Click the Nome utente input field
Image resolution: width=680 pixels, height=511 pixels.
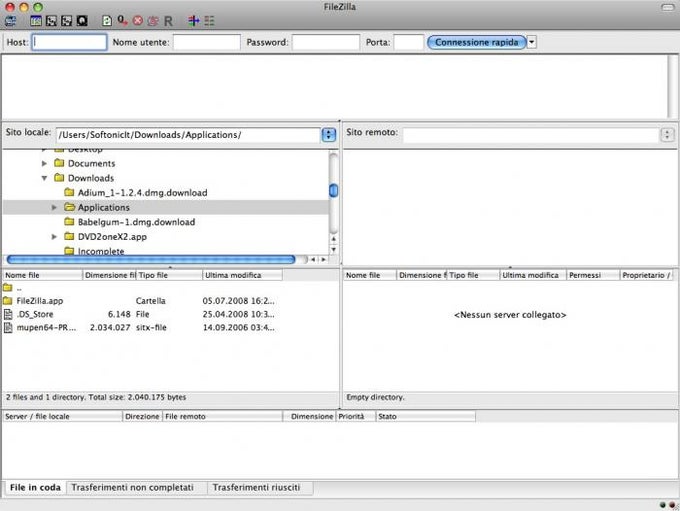(207, 43)
